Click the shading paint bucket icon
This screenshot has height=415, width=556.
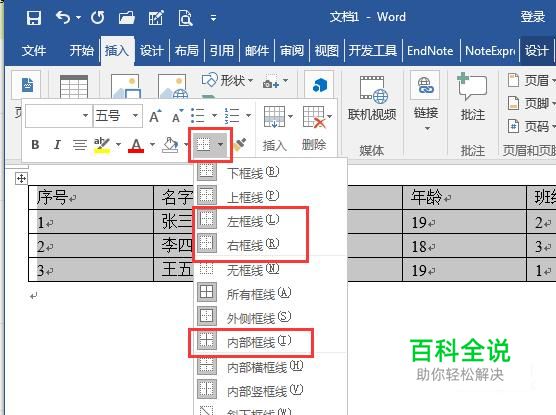[170, 145]
